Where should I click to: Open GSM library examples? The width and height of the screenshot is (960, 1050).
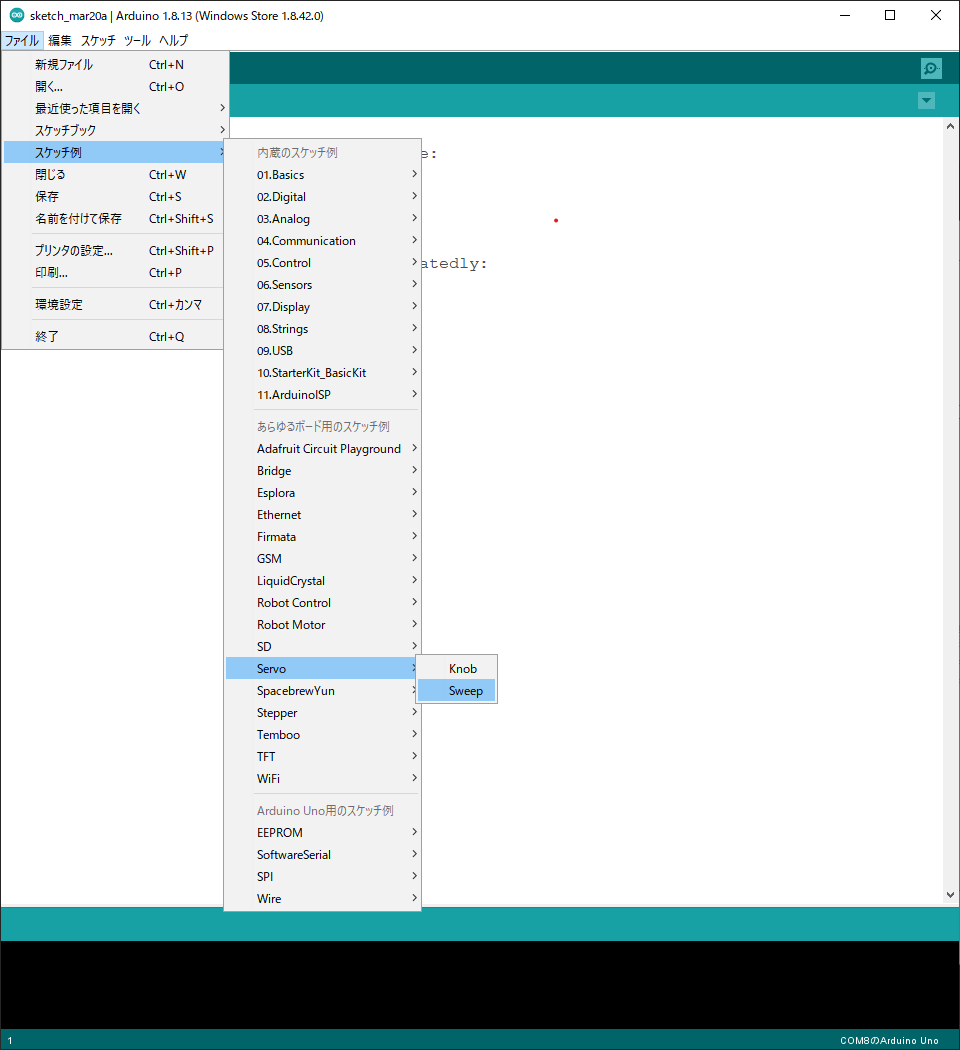(323, 558)
